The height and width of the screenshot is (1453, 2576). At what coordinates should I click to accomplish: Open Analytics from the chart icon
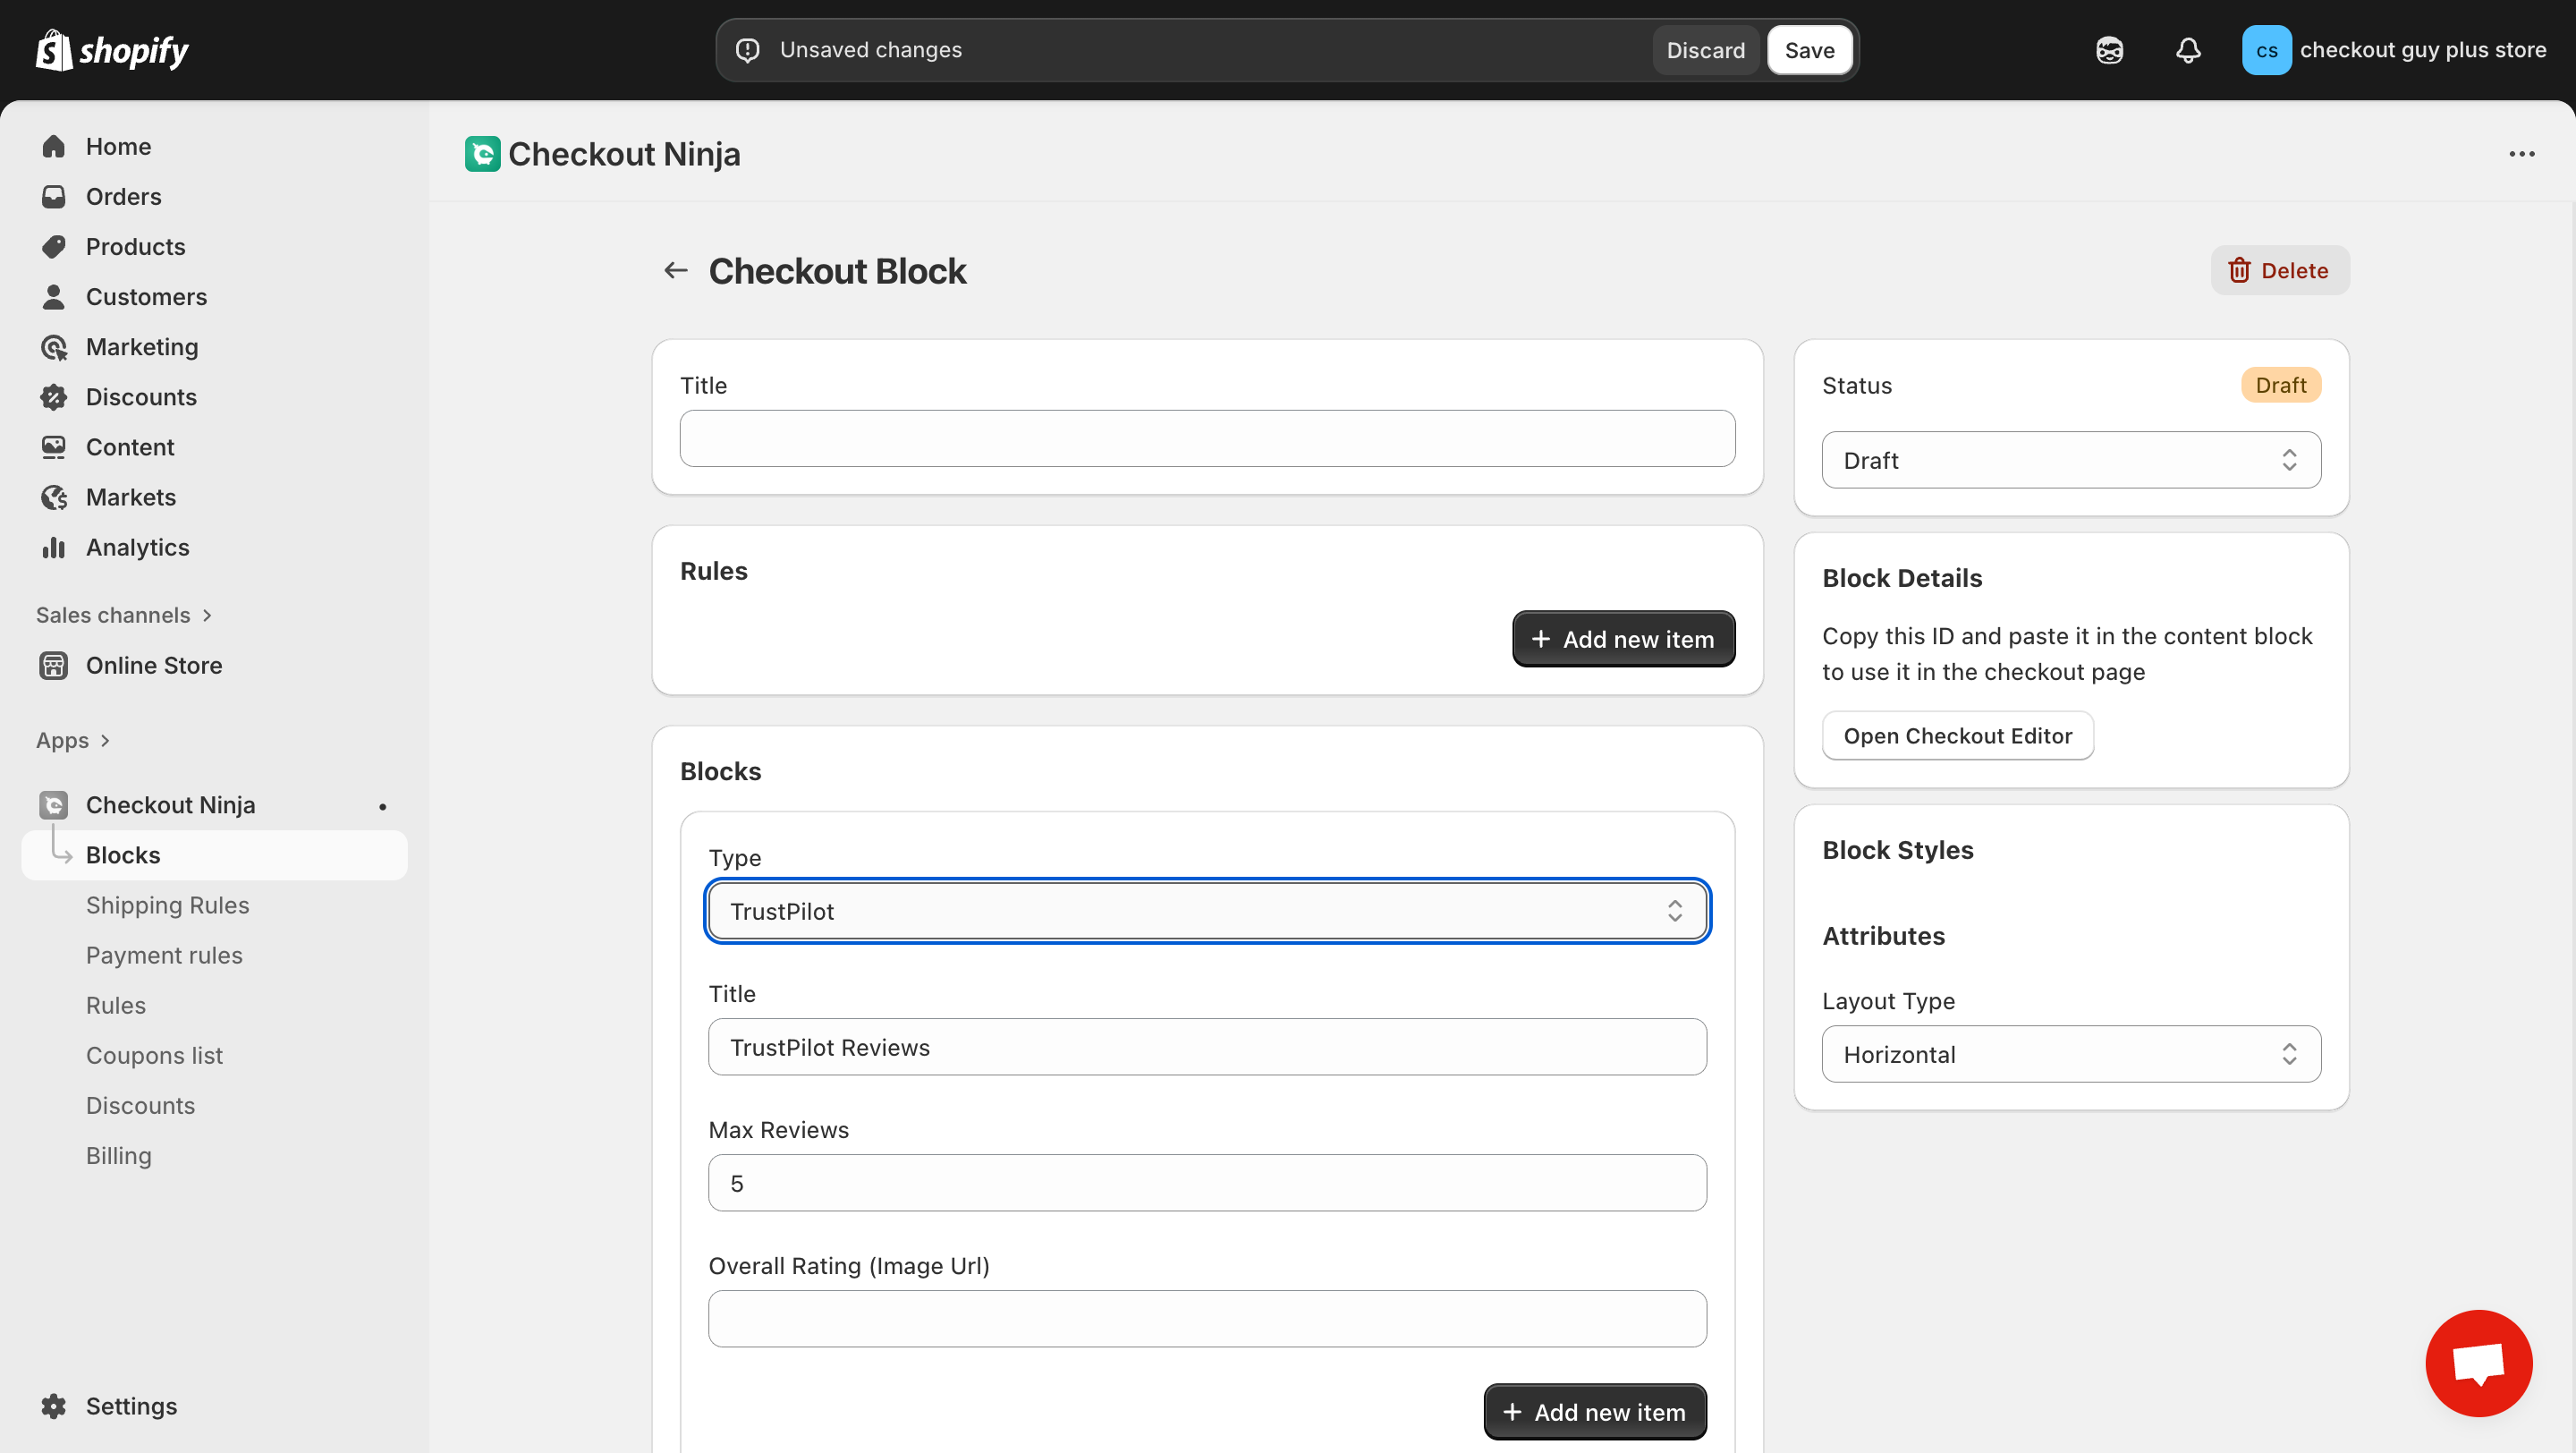[x=54, y=547]
